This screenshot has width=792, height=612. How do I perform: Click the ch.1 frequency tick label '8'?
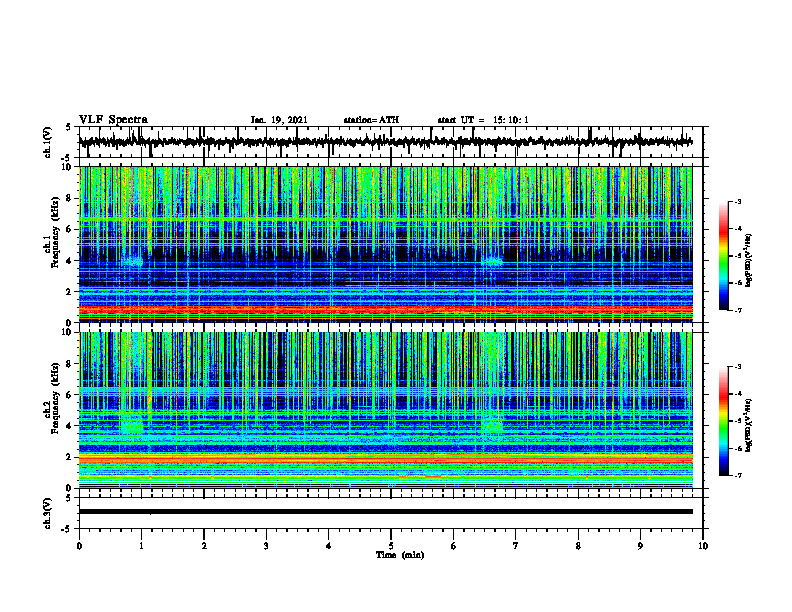tap(69, 198)
